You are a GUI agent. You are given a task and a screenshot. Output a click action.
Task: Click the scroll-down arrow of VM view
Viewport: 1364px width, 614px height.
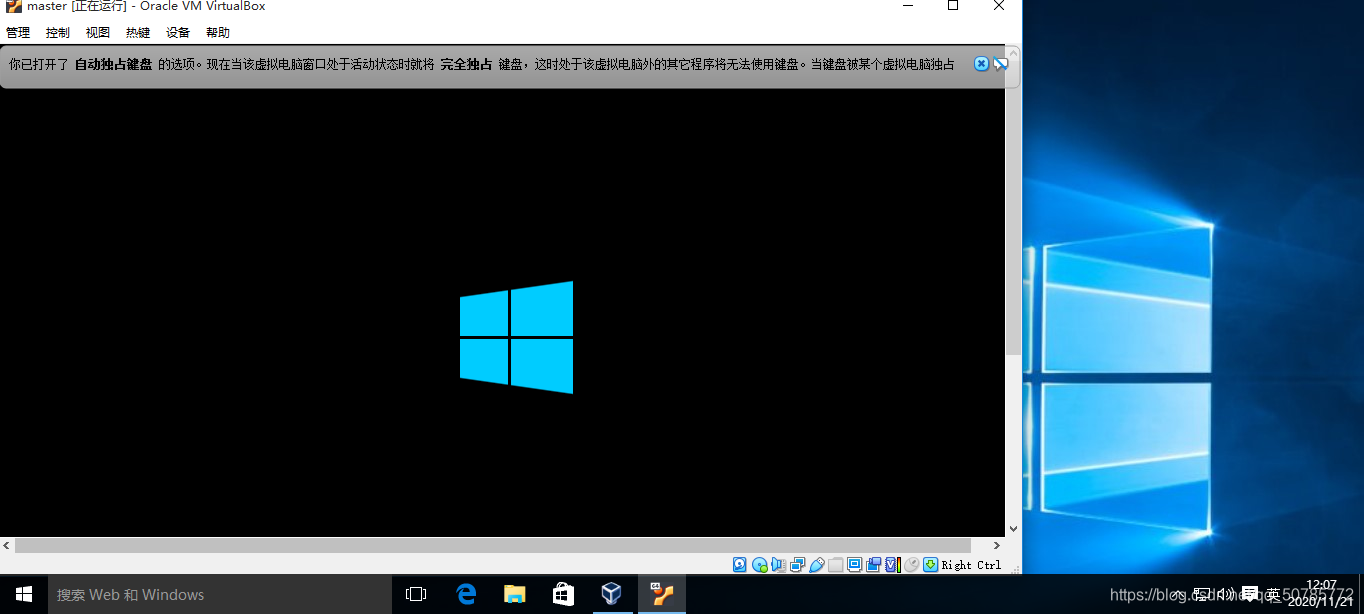tap(1013, 528)
